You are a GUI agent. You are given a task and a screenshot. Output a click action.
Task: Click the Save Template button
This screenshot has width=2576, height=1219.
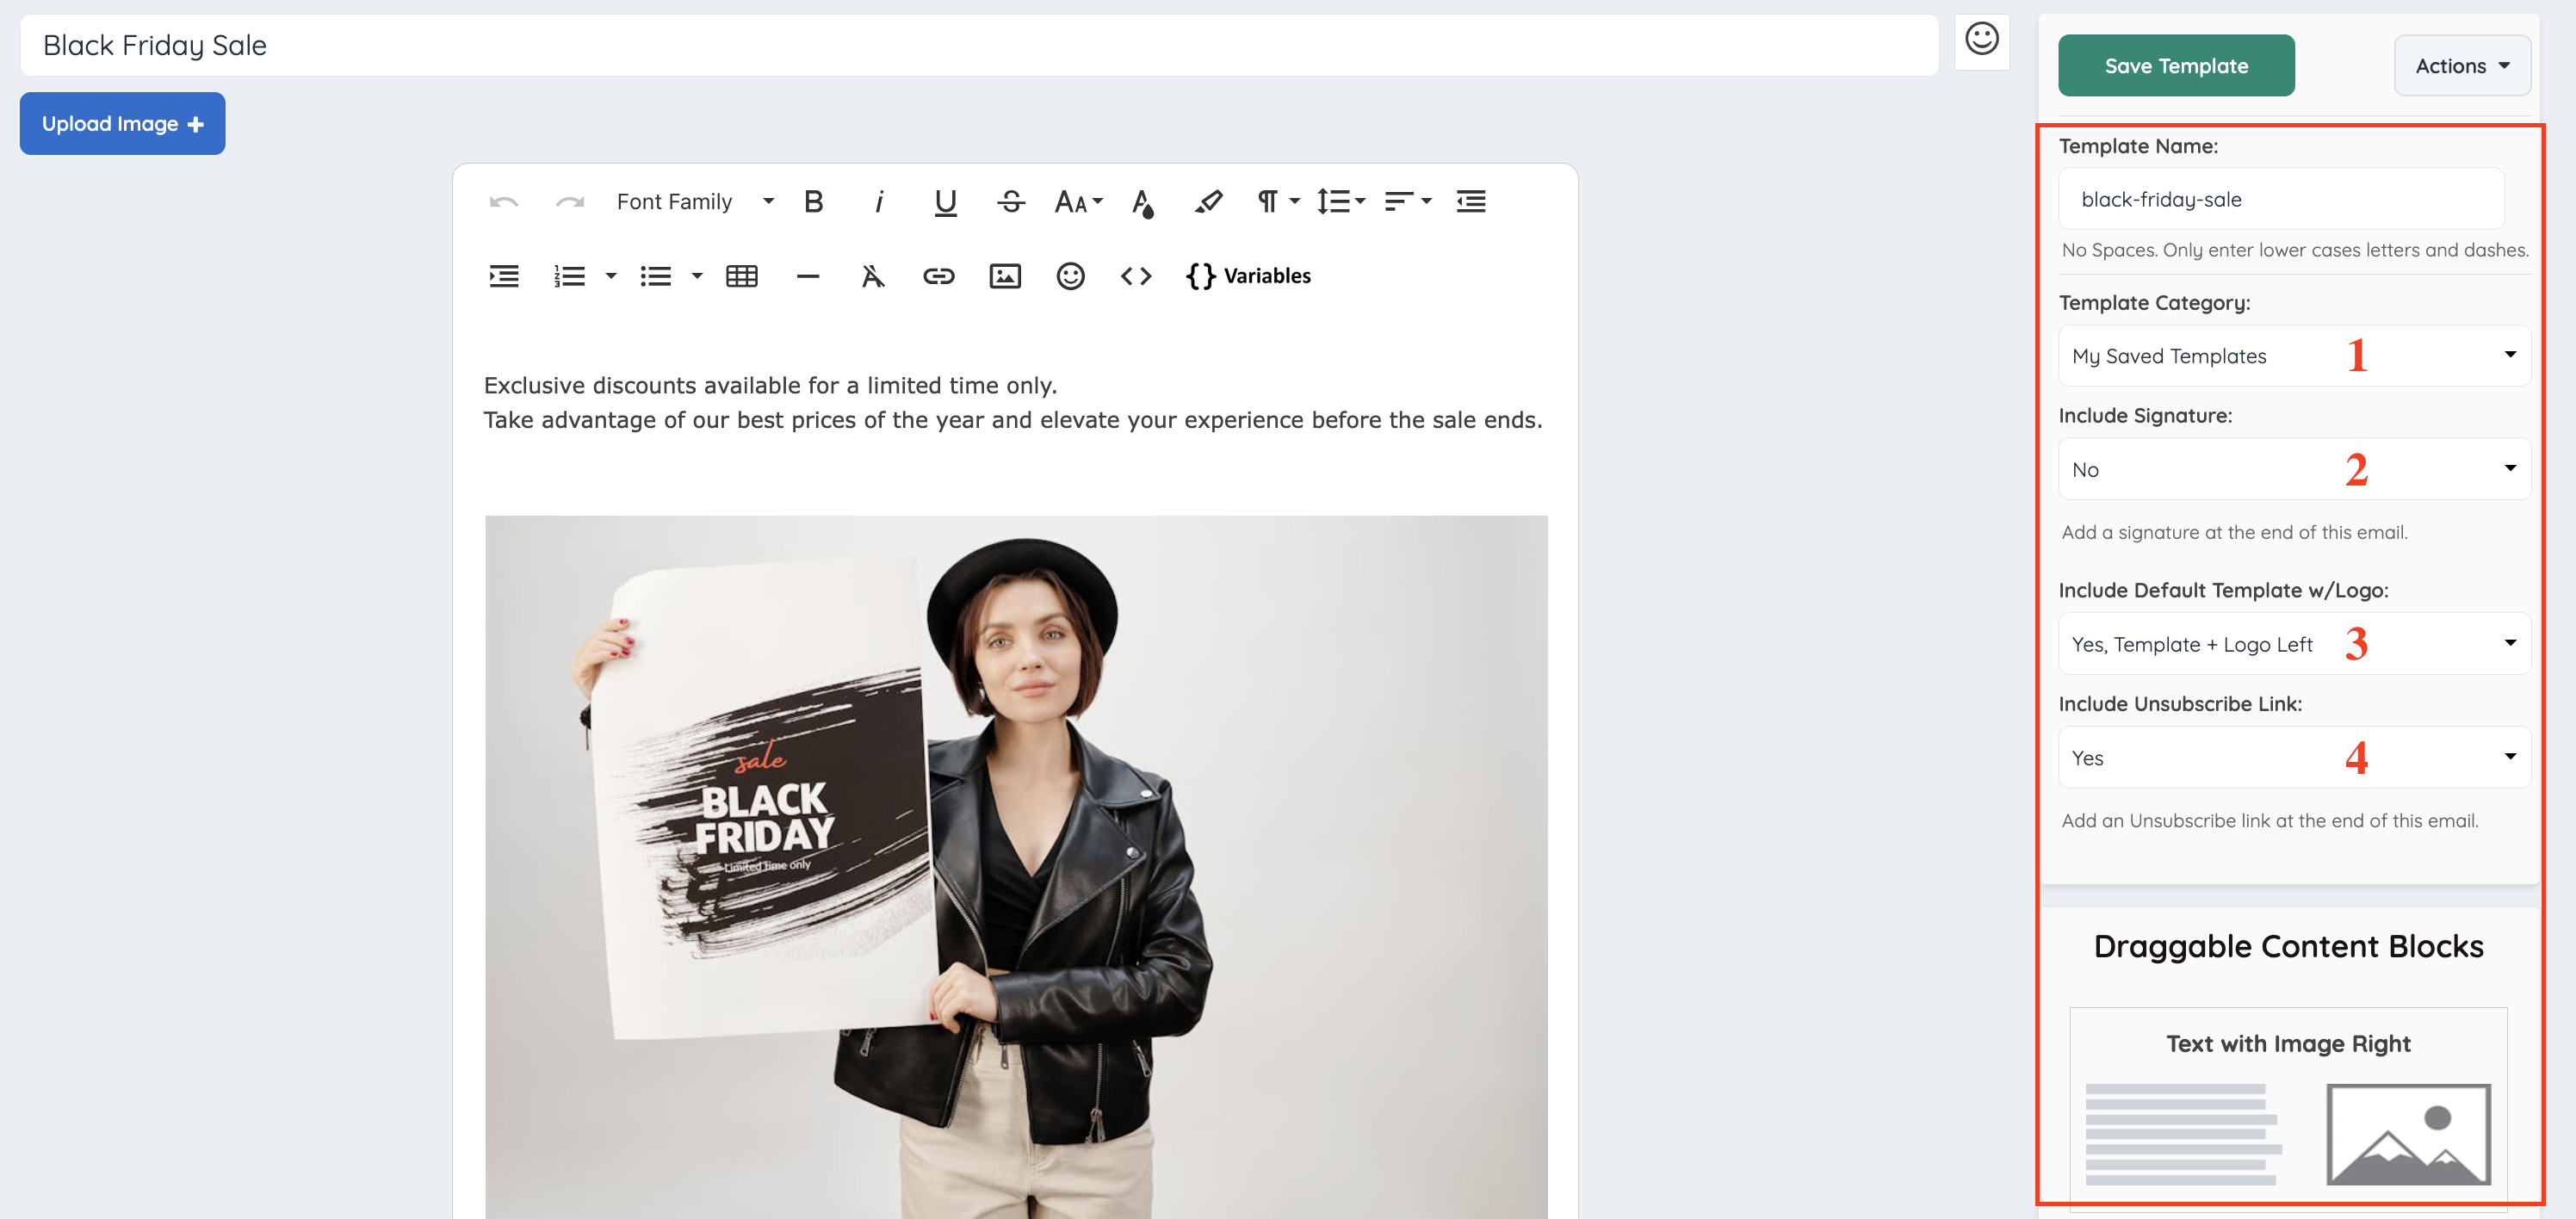click(x=2175, y=66)
